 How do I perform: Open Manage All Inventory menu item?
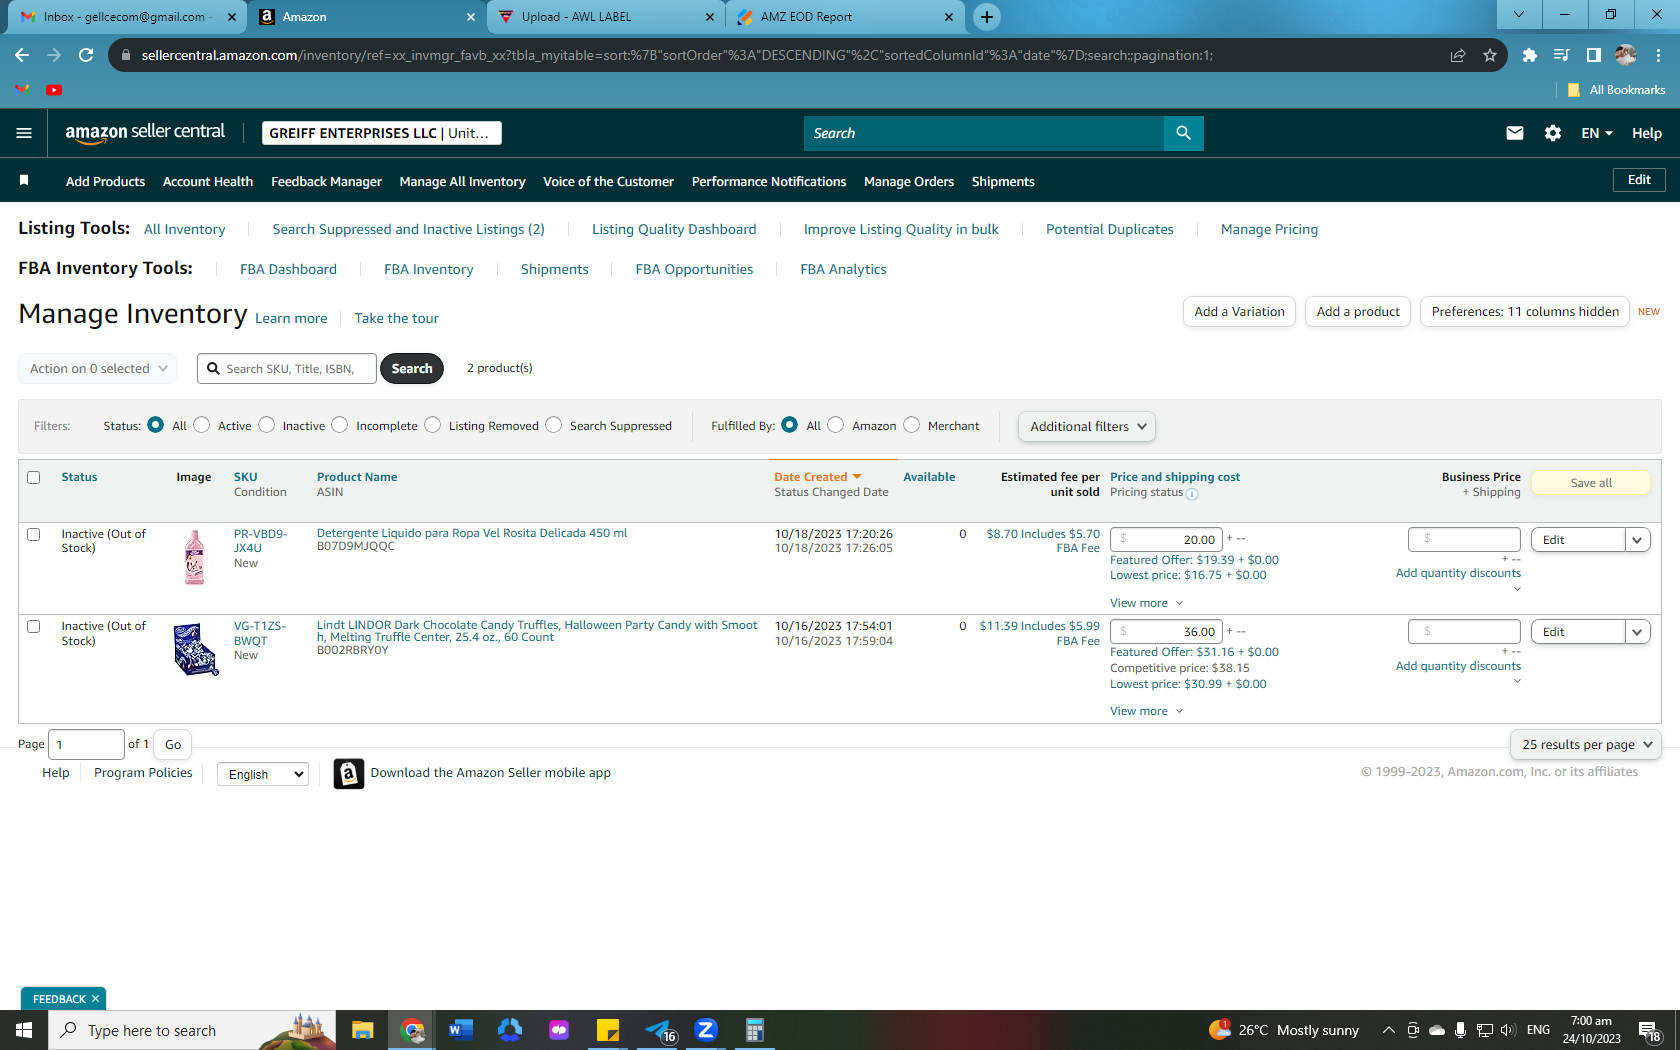coord(462,181)
